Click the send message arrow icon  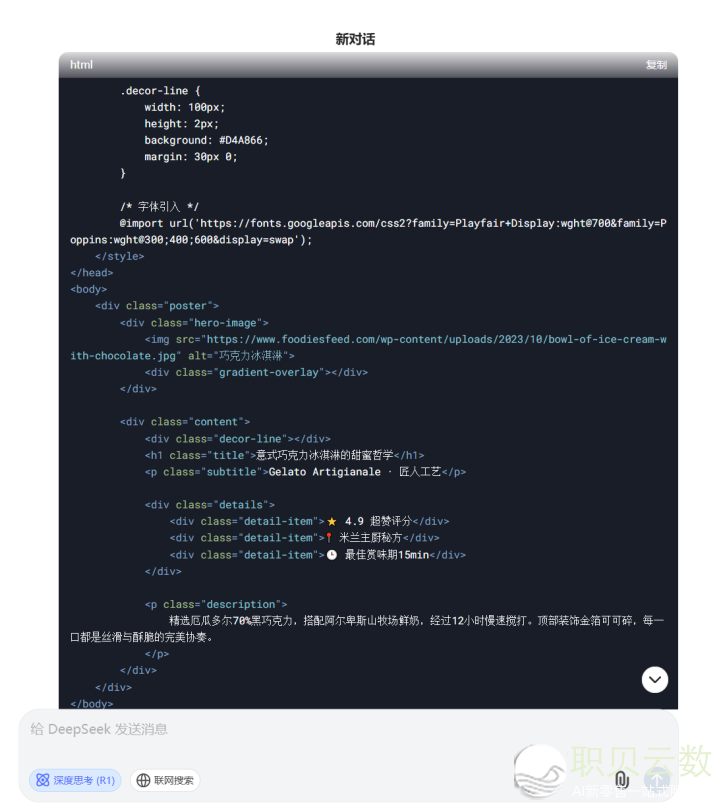657,779
